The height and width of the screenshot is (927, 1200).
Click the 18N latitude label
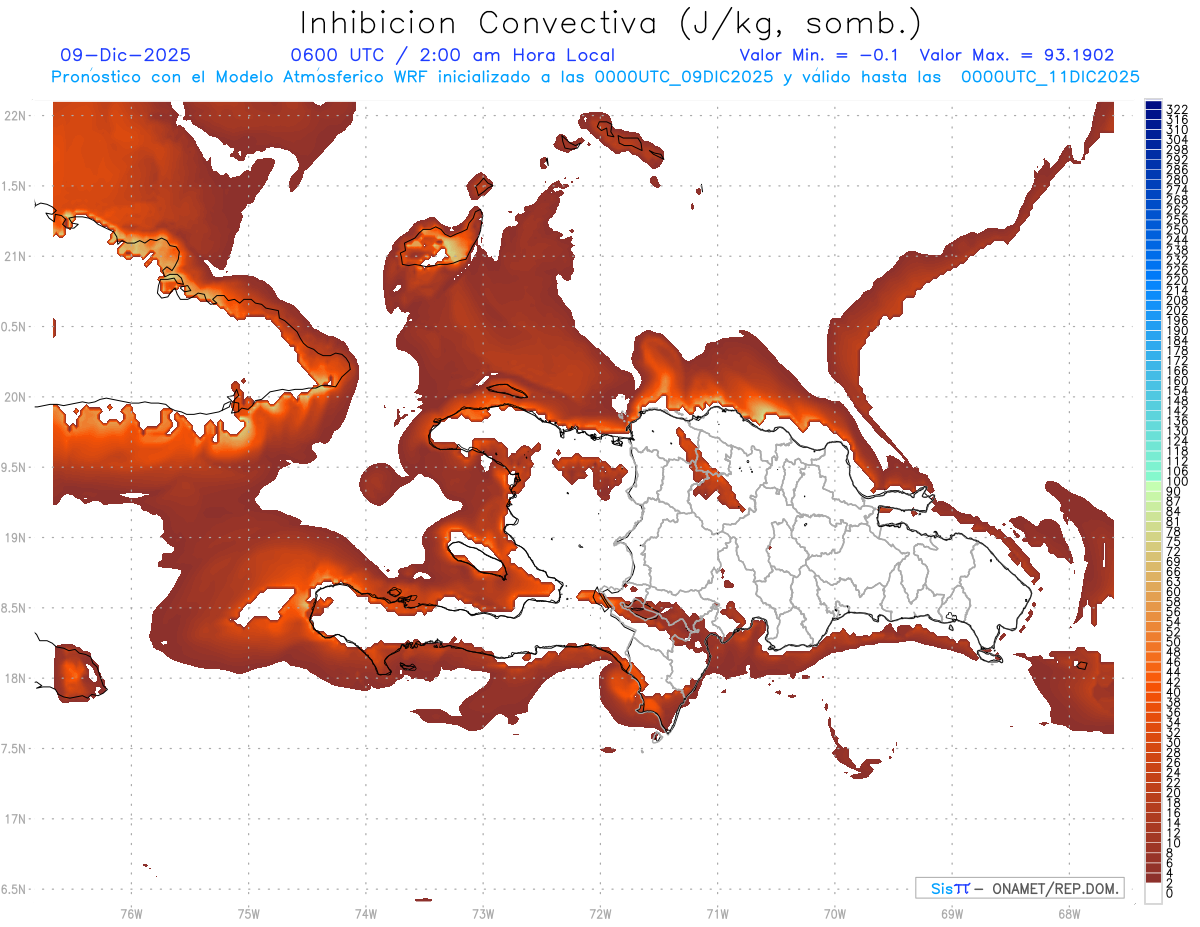16,678
